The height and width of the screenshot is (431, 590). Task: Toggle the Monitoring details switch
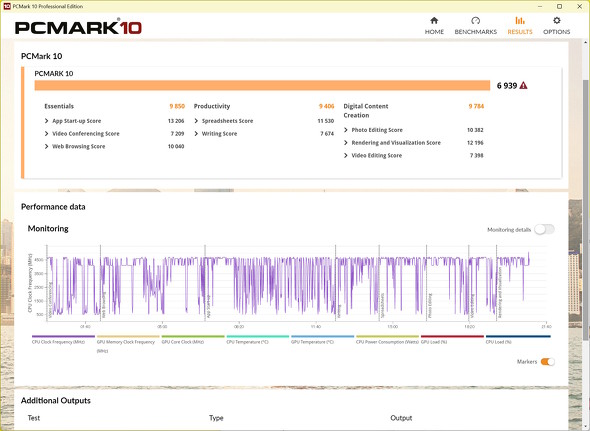[544, 229]
